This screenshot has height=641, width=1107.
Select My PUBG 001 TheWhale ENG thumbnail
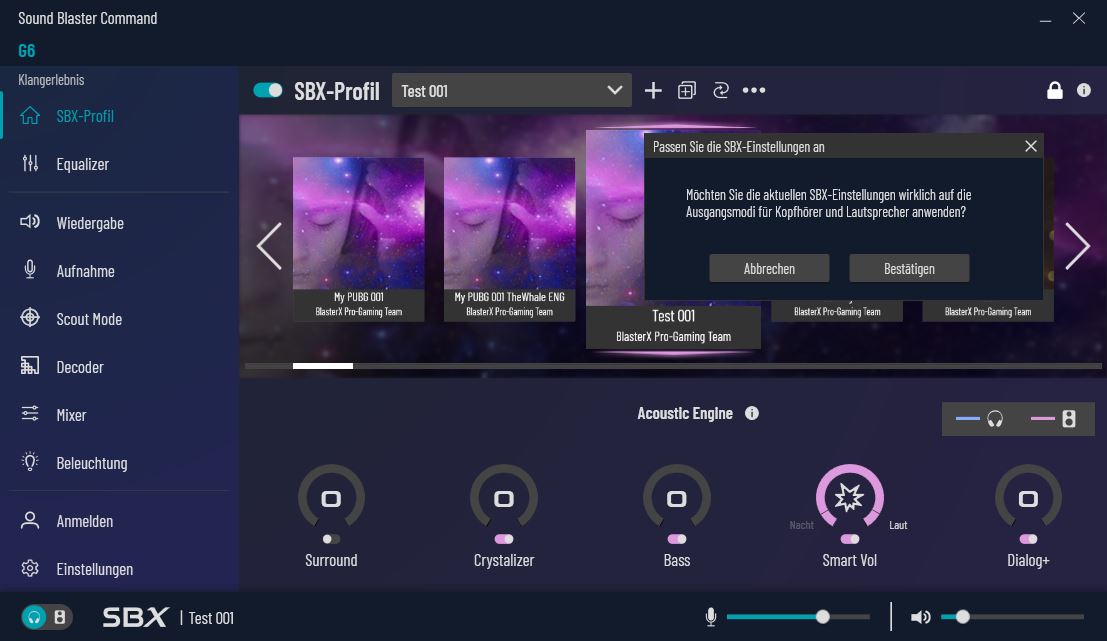pyautogui.click(x=509, y=239)
